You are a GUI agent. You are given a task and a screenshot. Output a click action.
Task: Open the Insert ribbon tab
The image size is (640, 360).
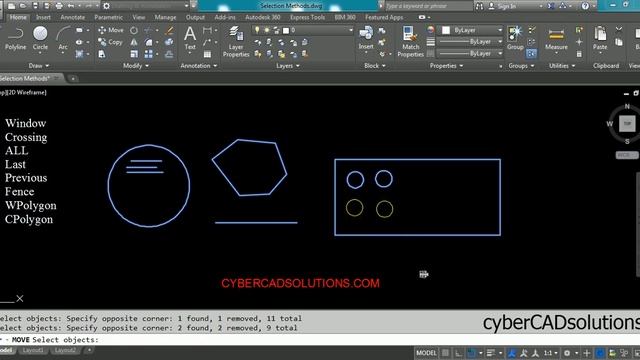[x=43, y=17]
